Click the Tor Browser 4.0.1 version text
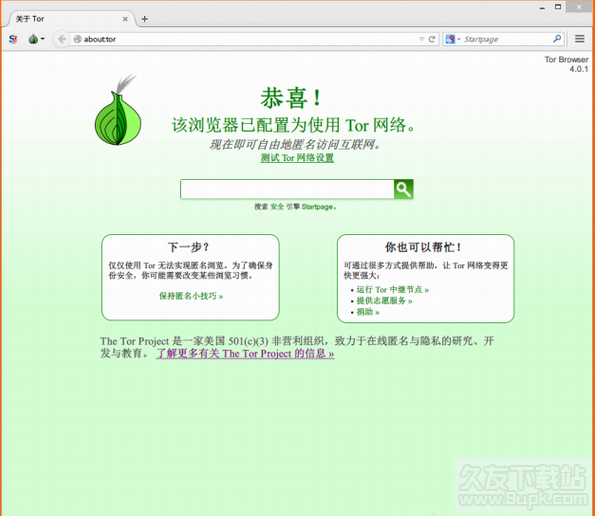The width and height of the screenshot is (595, 516). click(566, 64)
